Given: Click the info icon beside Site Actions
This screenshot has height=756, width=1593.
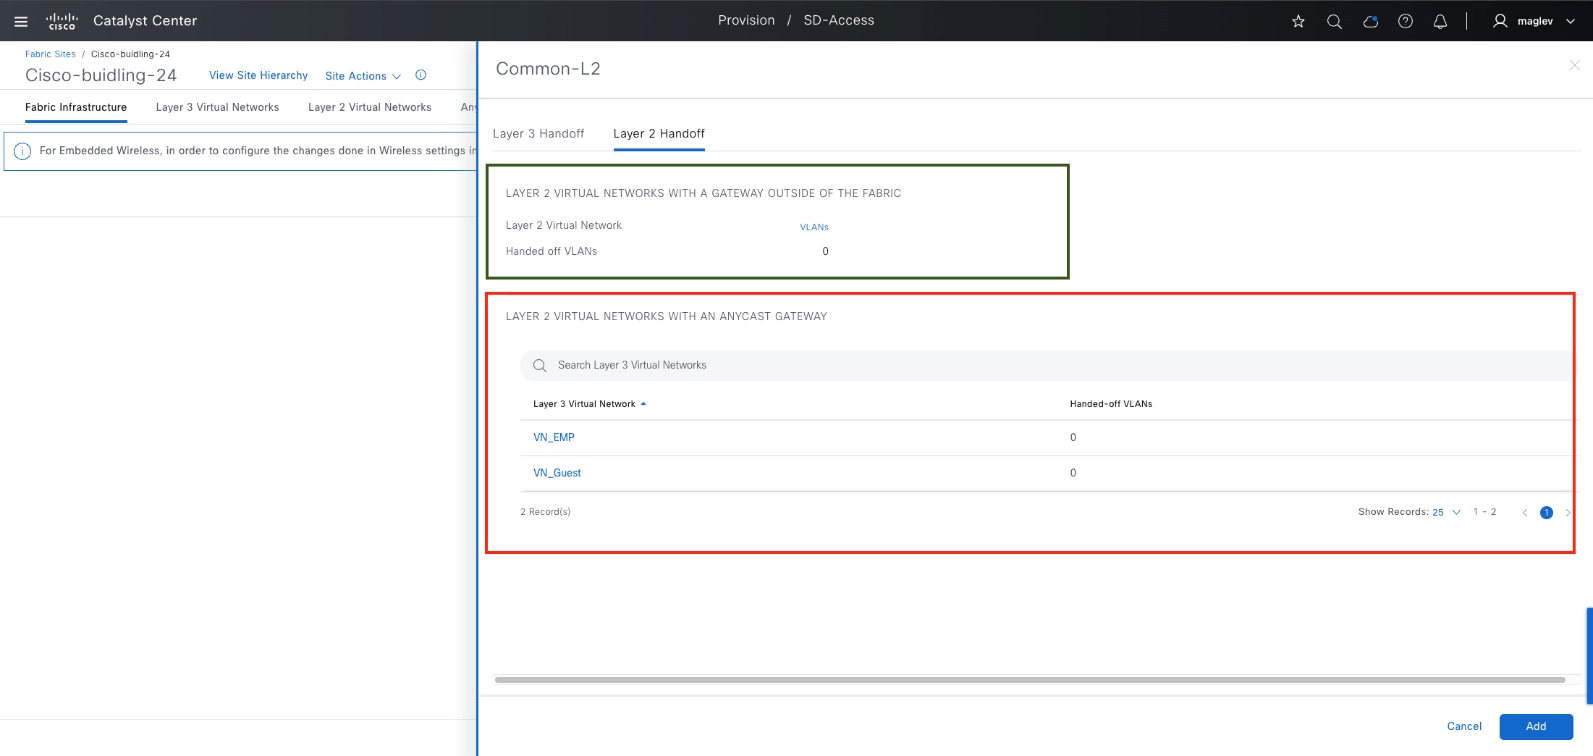Looking at the screenshot, I should pyautogui.click(x=421, y=75).
